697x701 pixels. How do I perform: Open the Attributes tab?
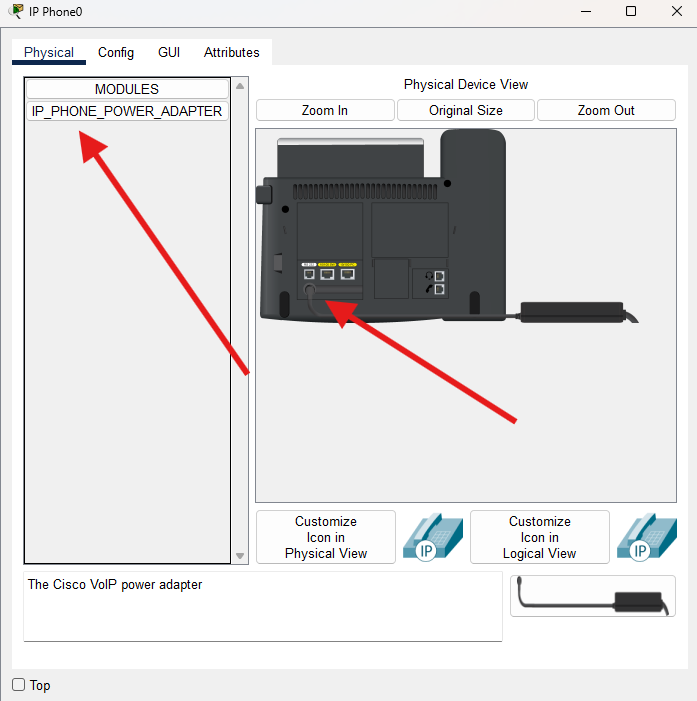(x=232, y=52)
